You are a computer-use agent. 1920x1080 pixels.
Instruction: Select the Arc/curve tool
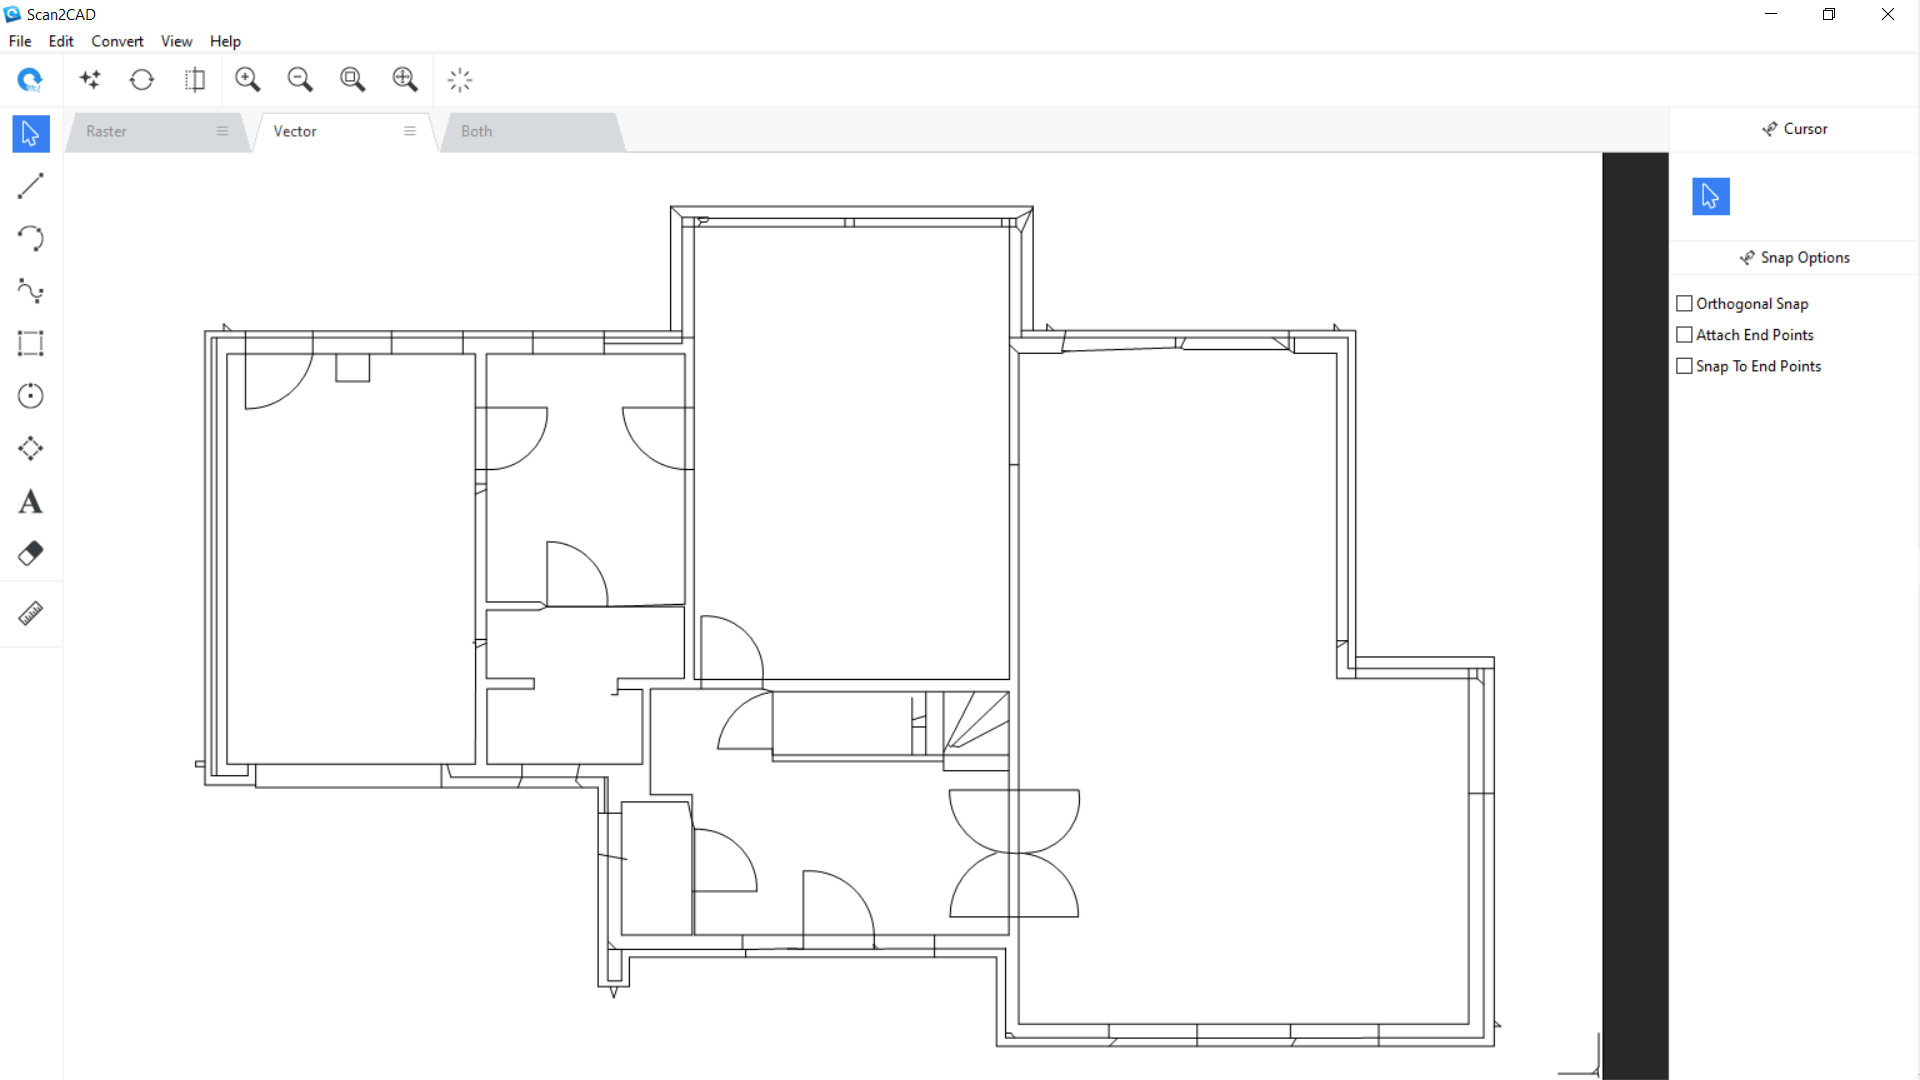(x=30, y=239)
